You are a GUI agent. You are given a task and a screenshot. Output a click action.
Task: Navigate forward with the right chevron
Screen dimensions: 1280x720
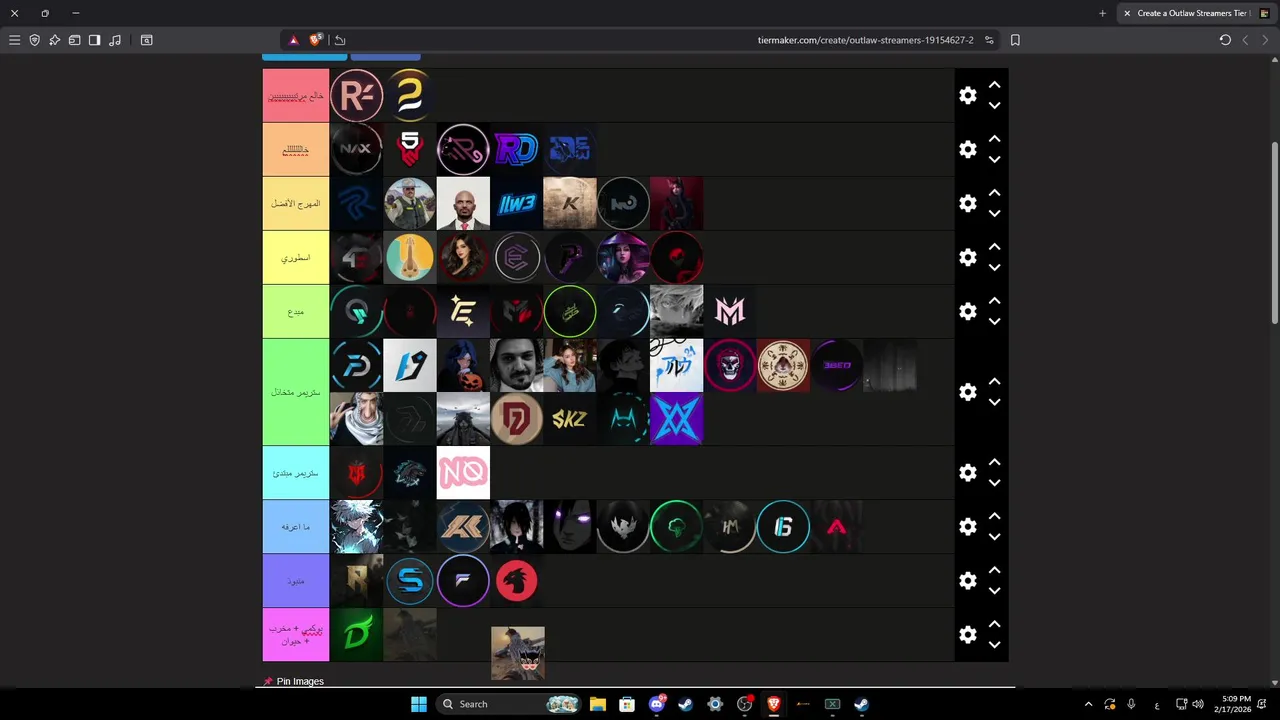pos(1265,40)
